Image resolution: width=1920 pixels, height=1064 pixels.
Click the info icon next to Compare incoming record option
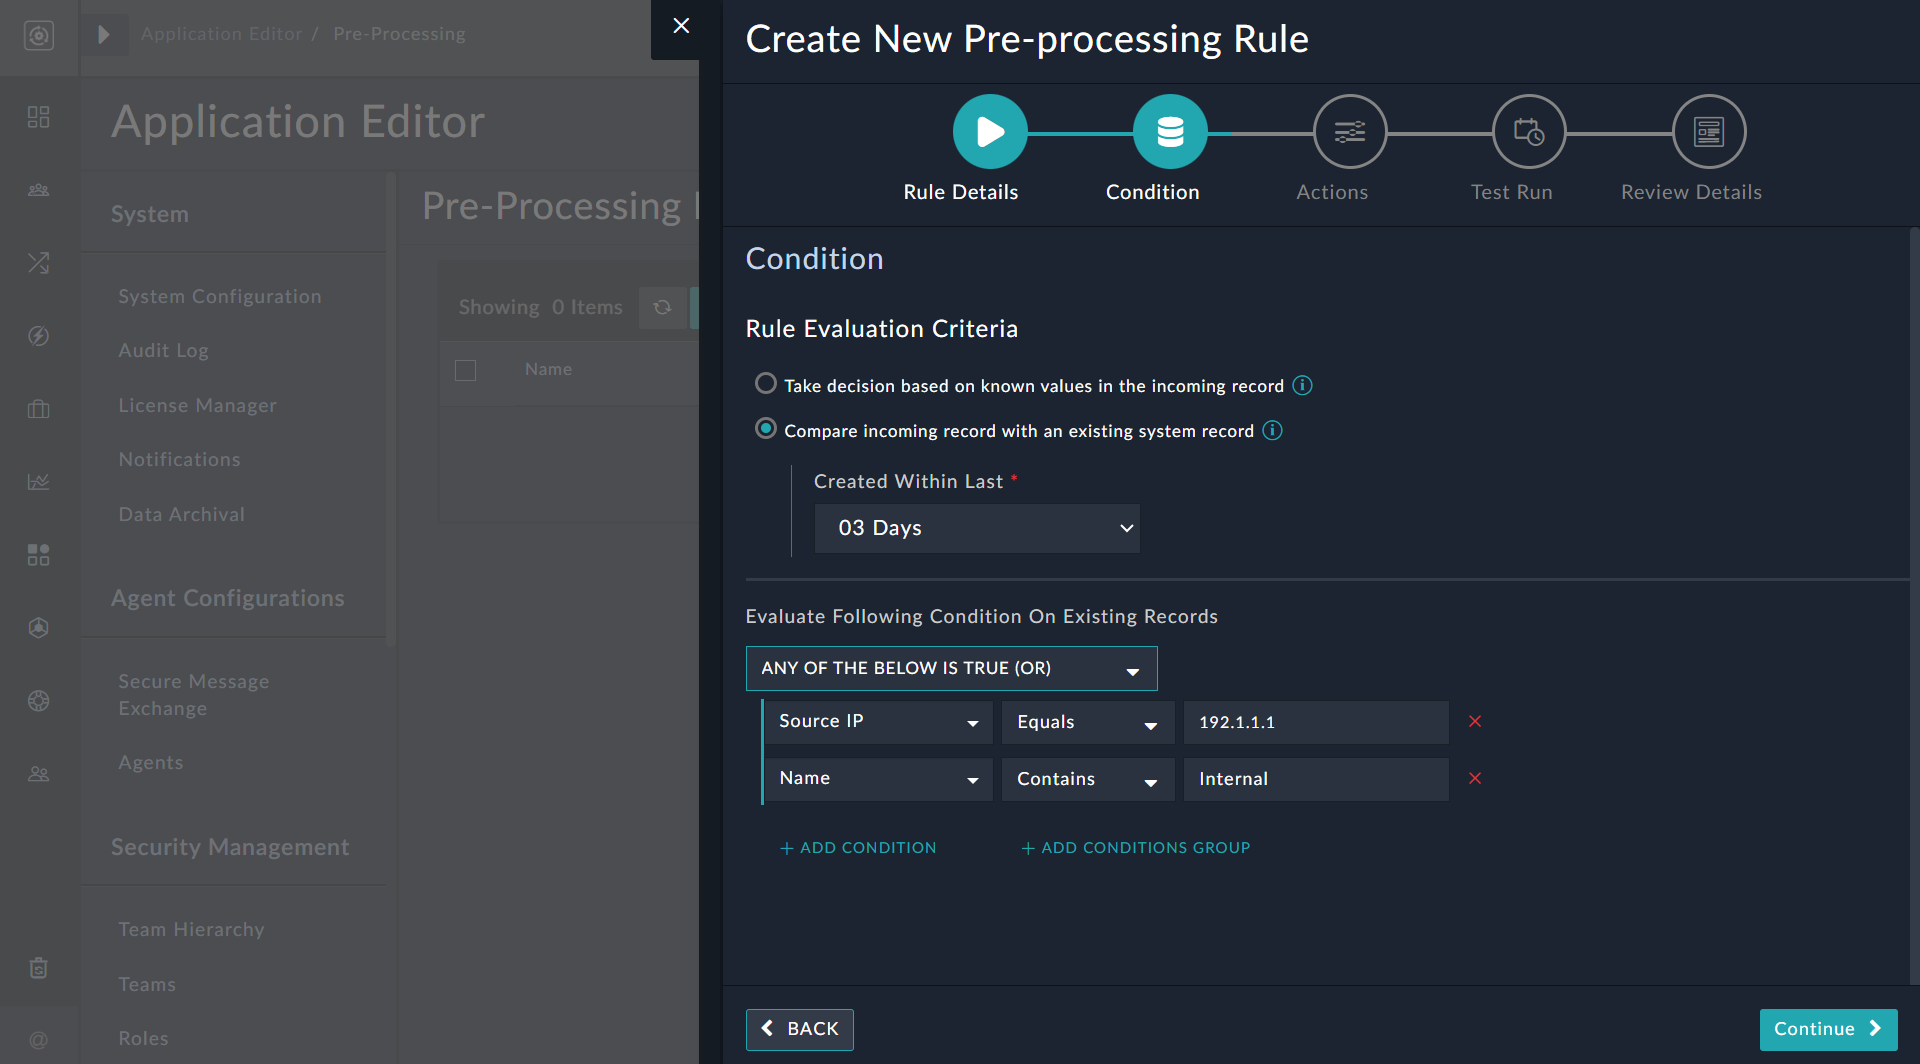coord(1272,430)
